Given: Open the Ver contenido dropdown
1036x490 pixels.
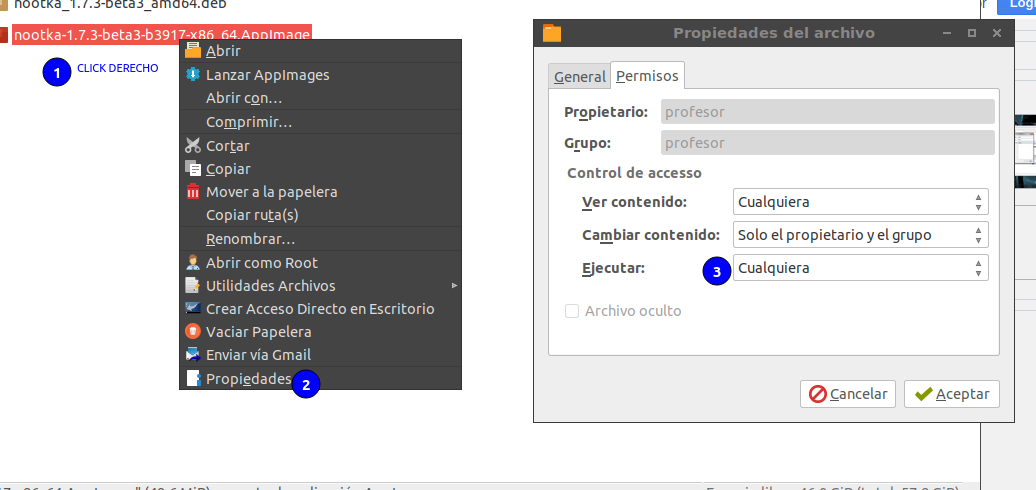Looking at the screenshot, I should coord(860,201).
